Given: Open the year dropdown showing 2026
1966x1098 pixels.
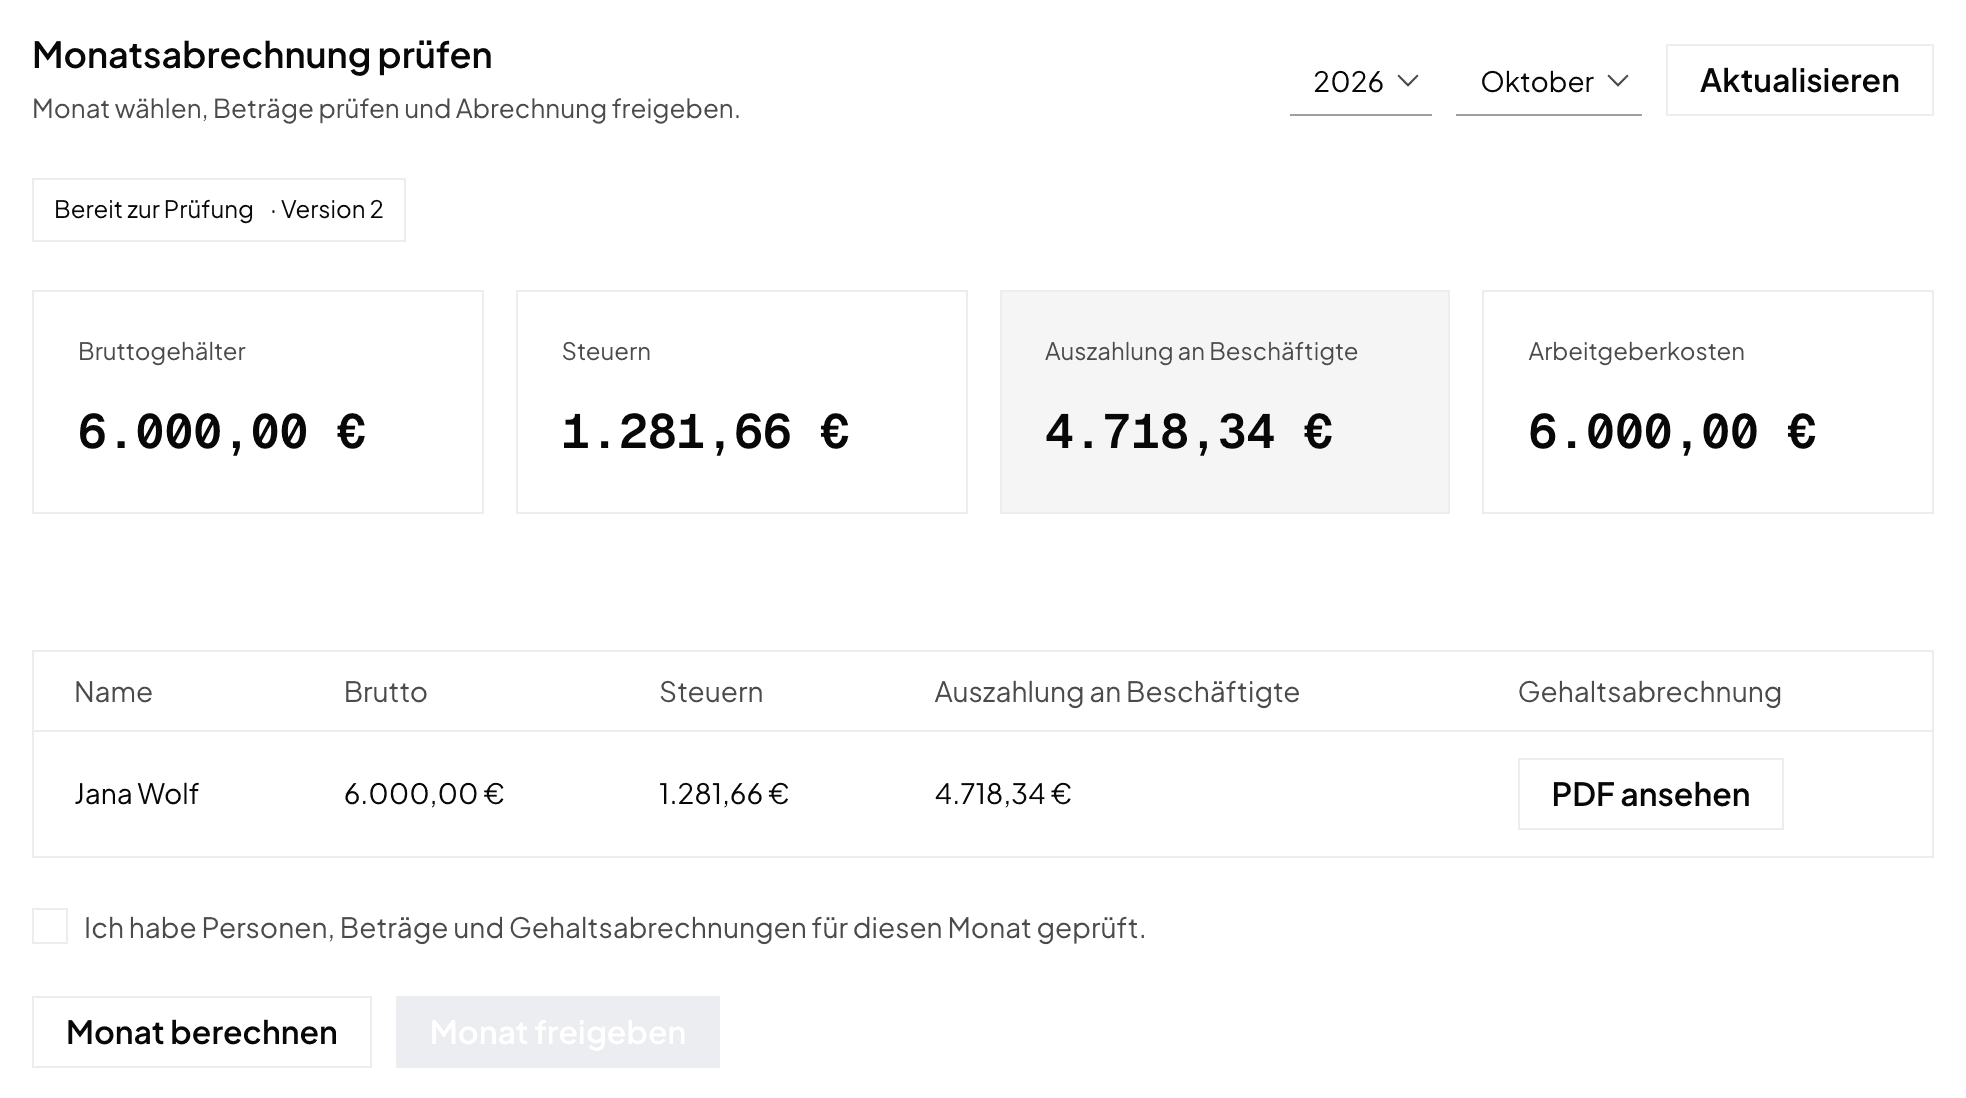Looking at the screenshot, I should click(x=1360, y=81).
